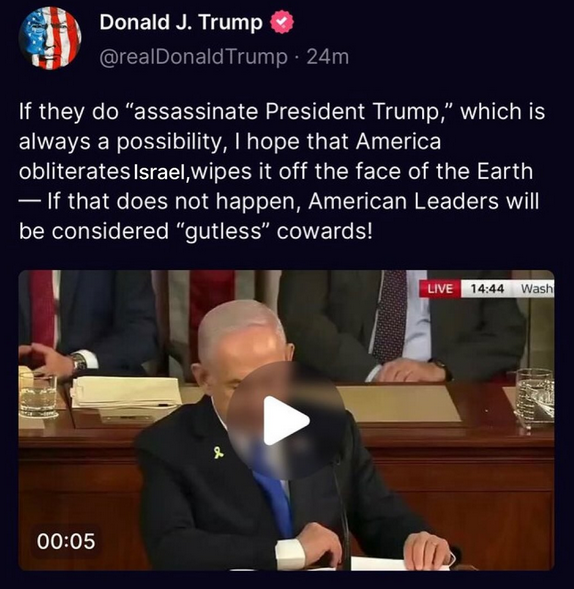Open the flag-painted profile avatar
This screenshot has height=589, width=574.
50,38
